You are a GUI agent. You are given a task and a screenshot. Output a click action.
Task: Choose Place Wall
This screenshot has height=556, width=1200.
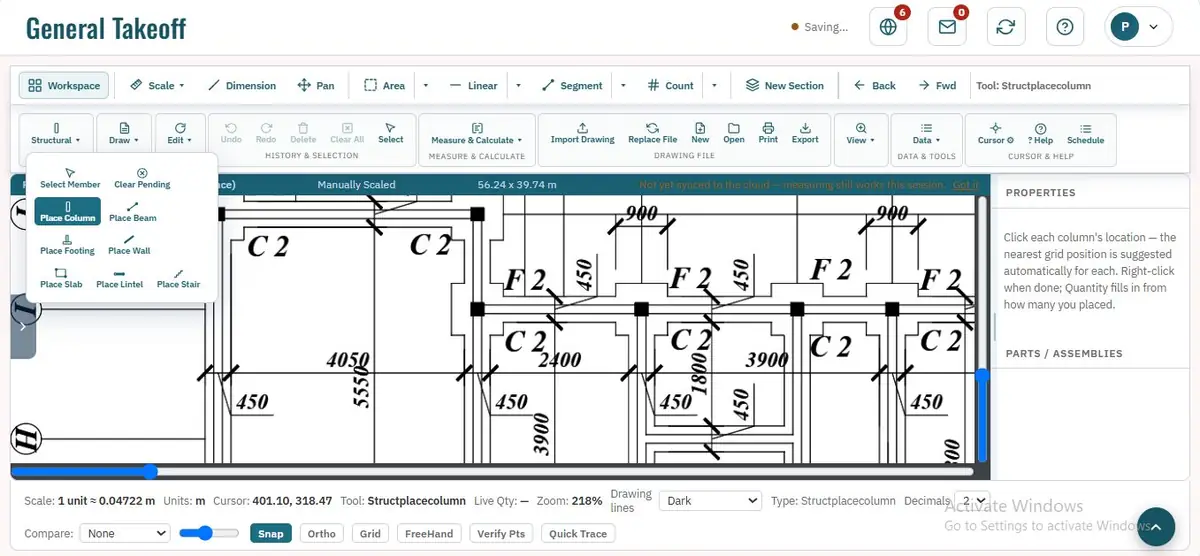click(129, 244)
